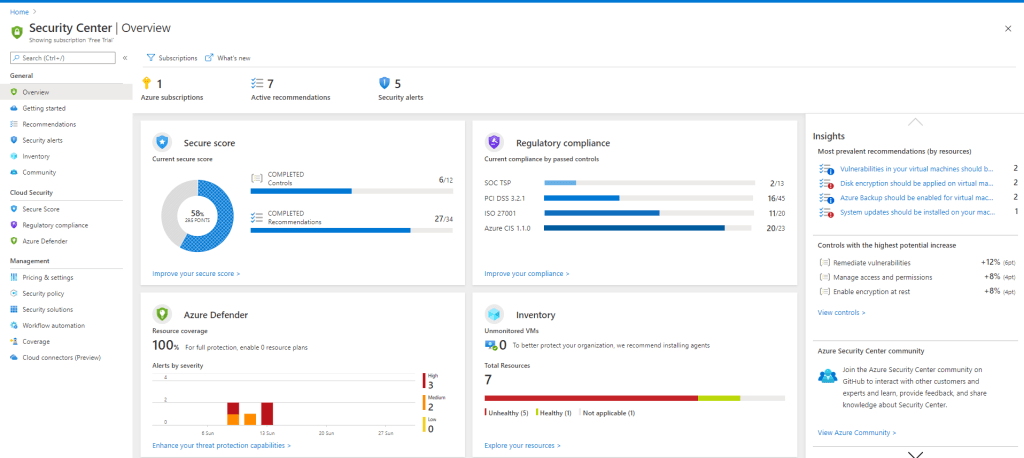The width and height of the screenshot is (1024, 458).
Task: Click the Security alerts shield icon at top
Action: (384, 84)
